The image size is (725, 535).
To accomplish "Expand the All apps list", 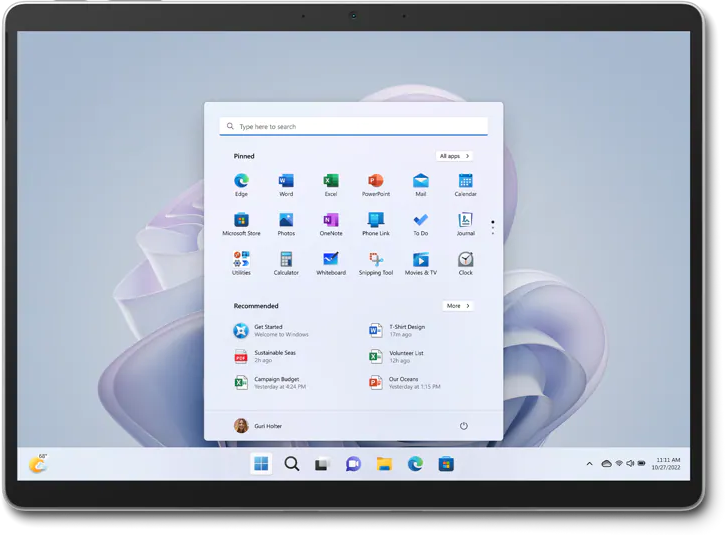I will point(454,156).
